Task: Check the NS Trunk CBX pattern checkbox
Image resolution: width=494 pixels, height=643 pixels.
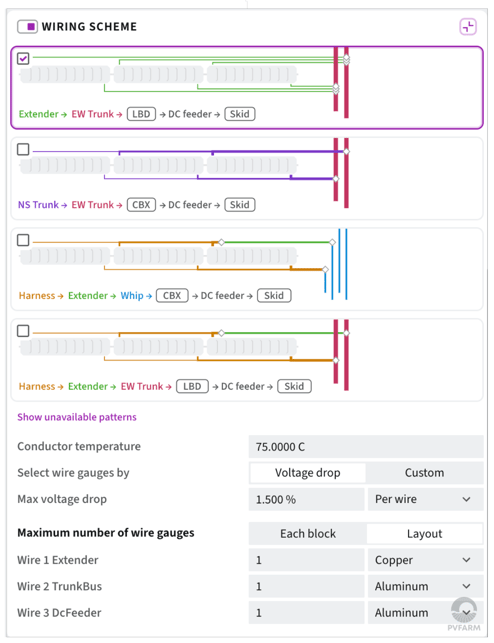Action: click(x=23, y=149)
